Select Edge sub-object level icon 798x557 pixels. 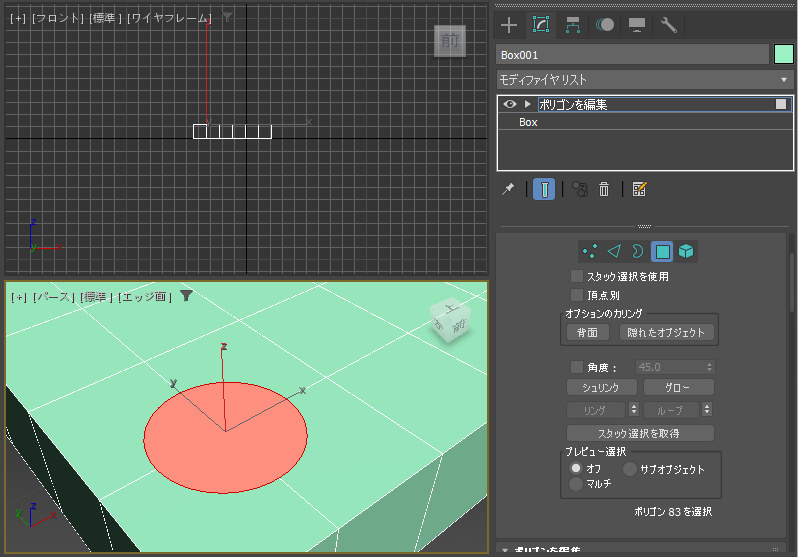(x=614, y=252)
